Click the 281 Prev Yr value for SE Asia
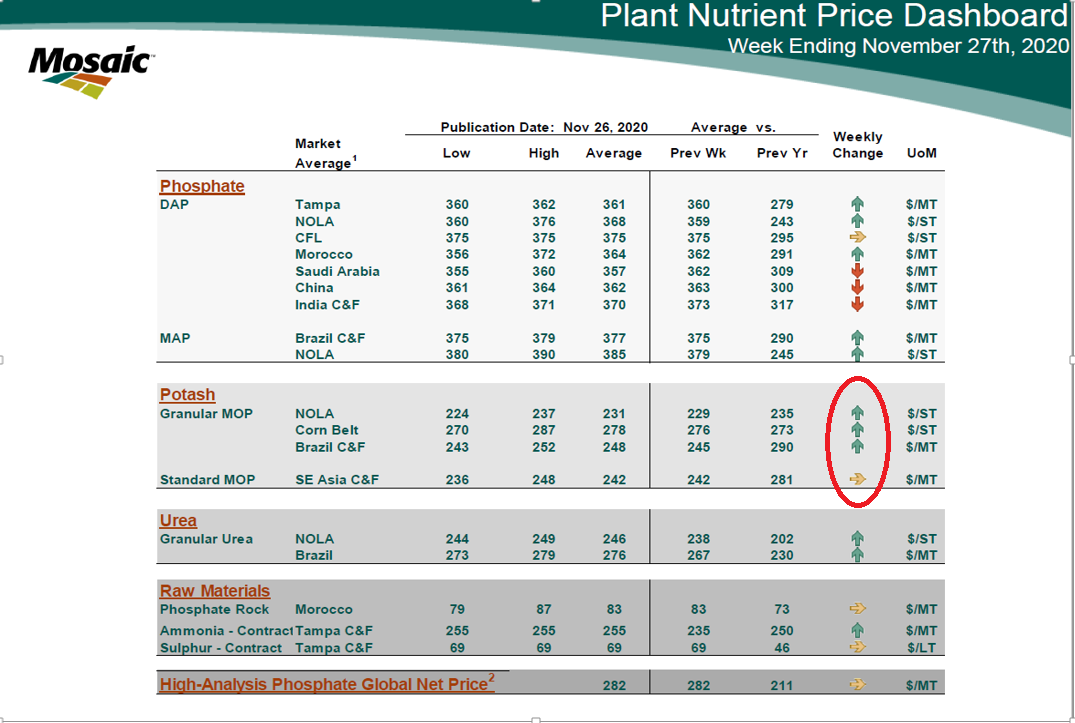 [782, 480]
